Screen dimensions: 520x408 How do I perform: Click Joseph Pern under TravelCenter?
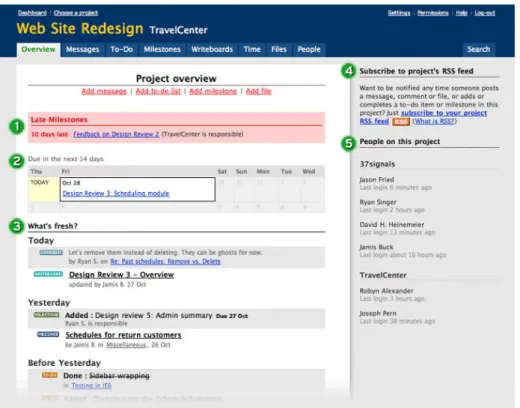(x=378, y=313)
